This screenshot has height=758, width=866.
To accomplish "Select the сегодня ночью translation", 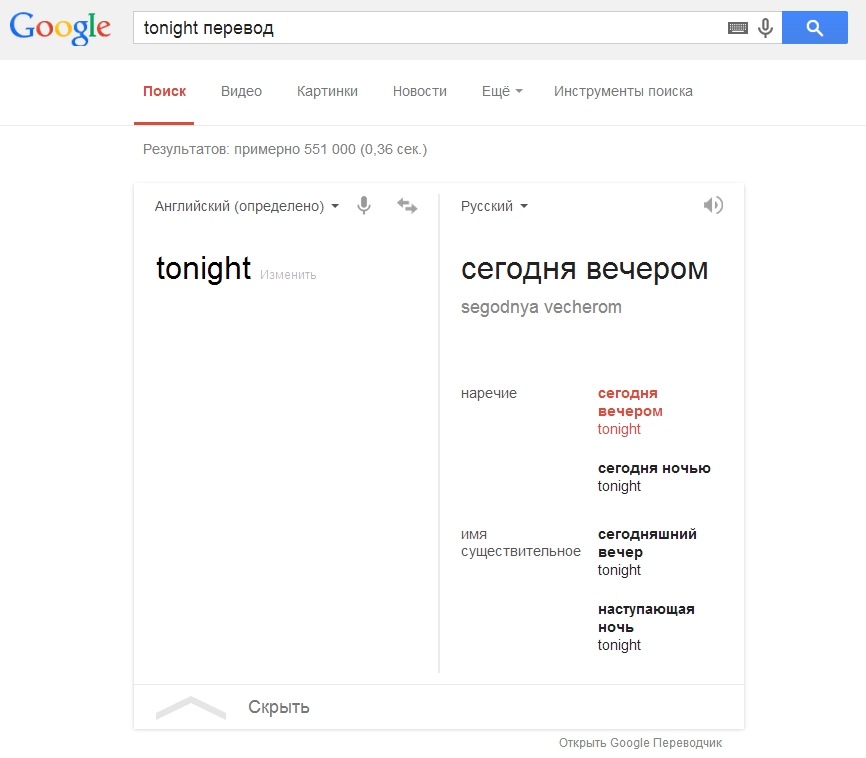I will [x=654, y=468].
